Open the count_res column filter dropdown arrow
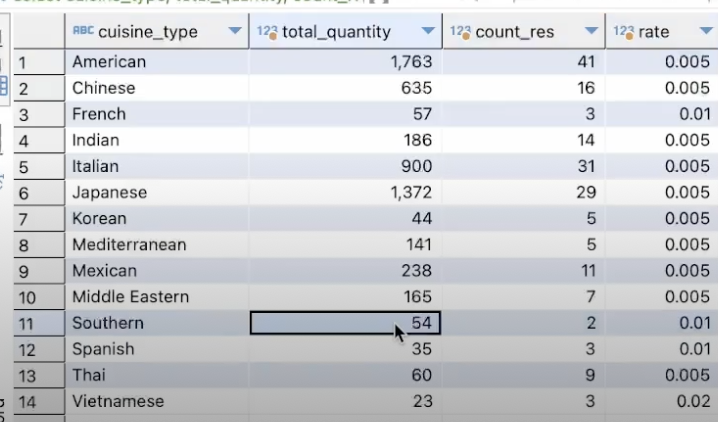The width and height of the screenshot is (718, 422). tap(592, 31)
